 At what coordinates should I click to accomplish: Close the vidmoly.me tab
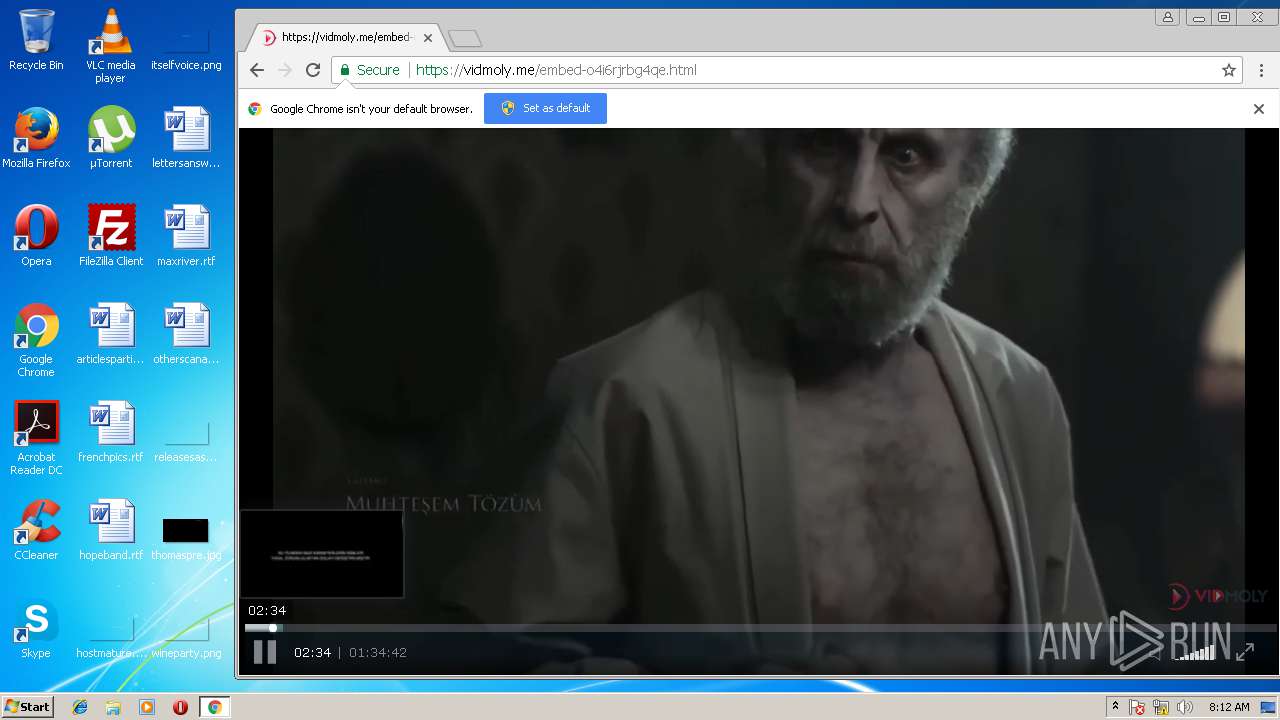(428, 38)
